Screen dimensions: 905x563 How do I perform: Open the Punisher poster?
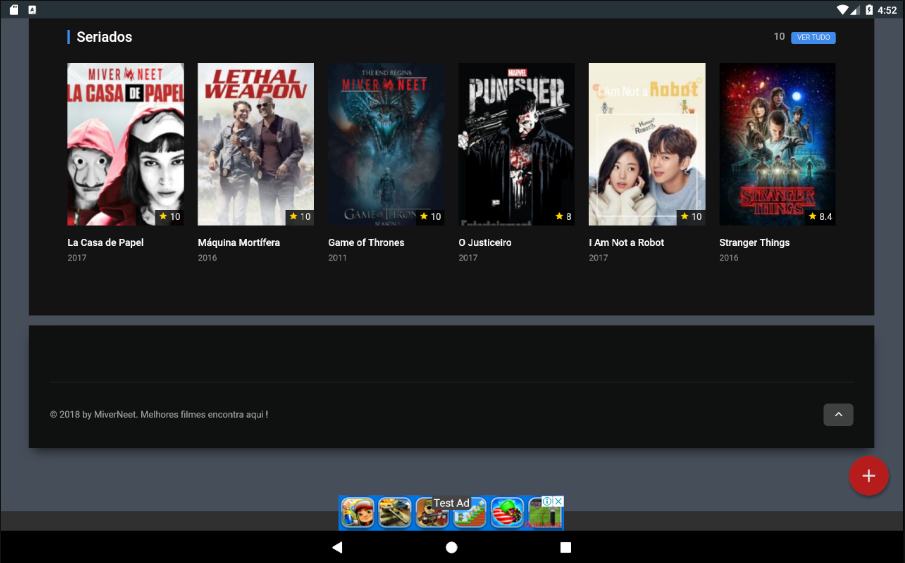517,144
